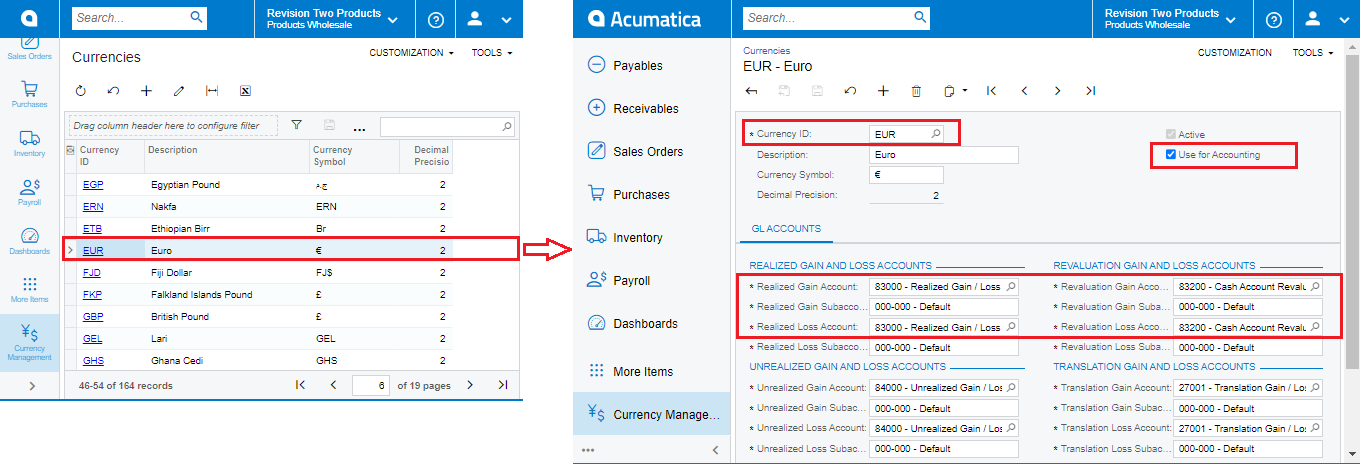Click the trash delete icon in EUR form
Screen dimensions: 1360x465
coord(916,91)
